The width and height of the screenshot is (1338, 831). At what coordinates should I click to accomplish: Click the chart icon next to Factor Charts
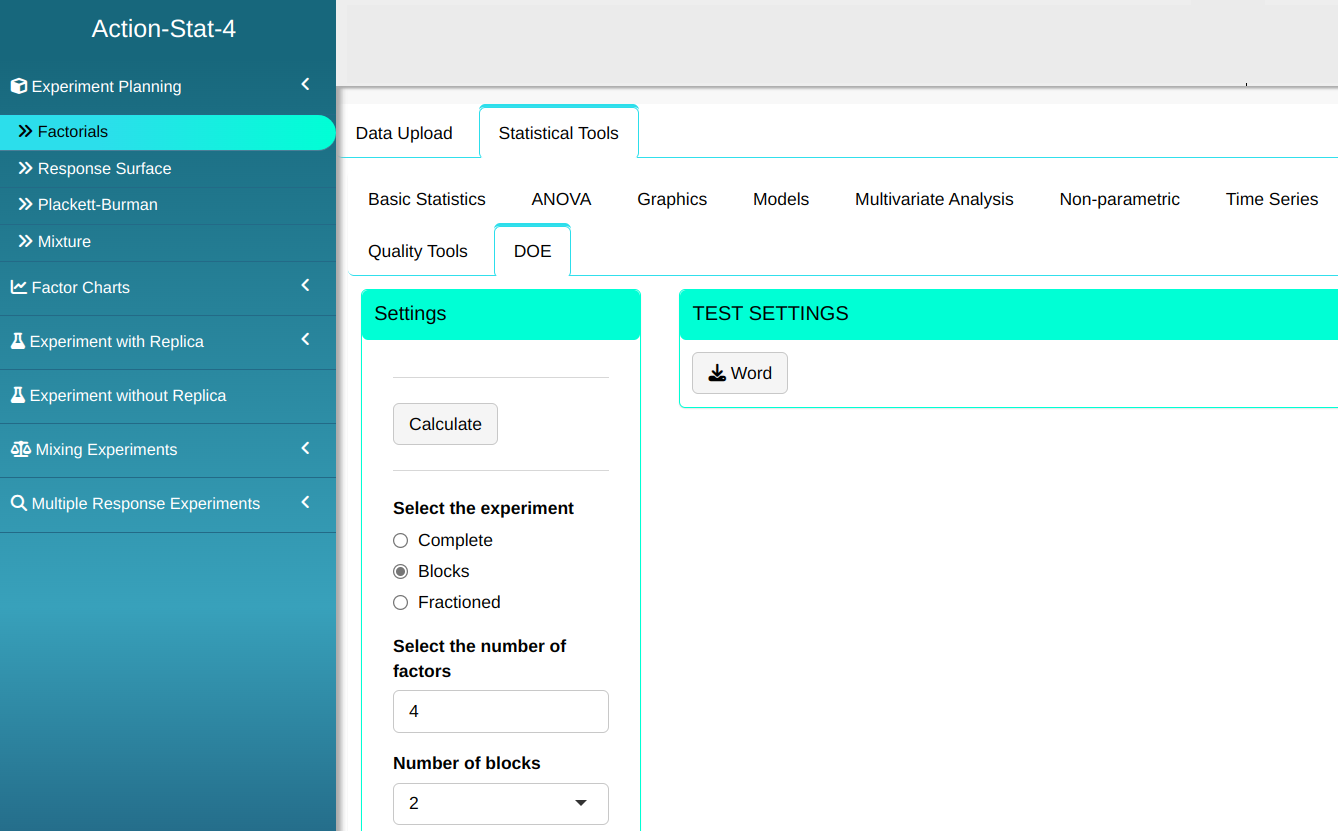pos(18,287)
